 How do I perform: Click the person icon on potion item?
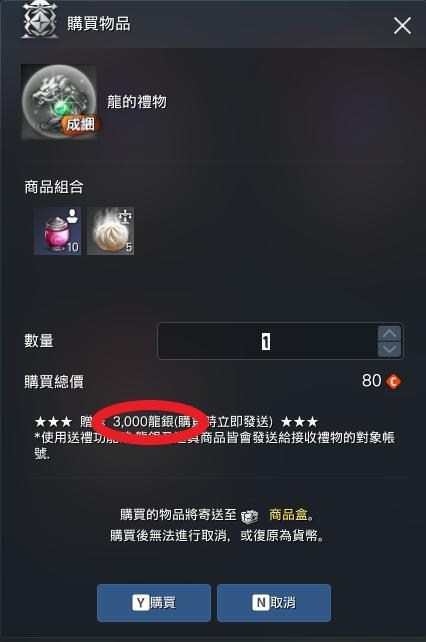pyautogui.click(x=73, y=216)
